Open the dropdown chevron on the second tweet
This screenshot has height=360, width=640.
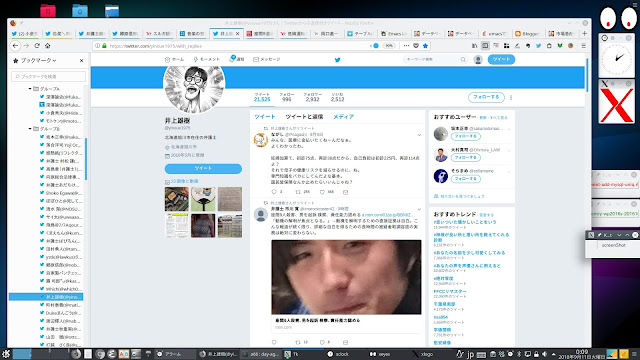coord(419,209)
